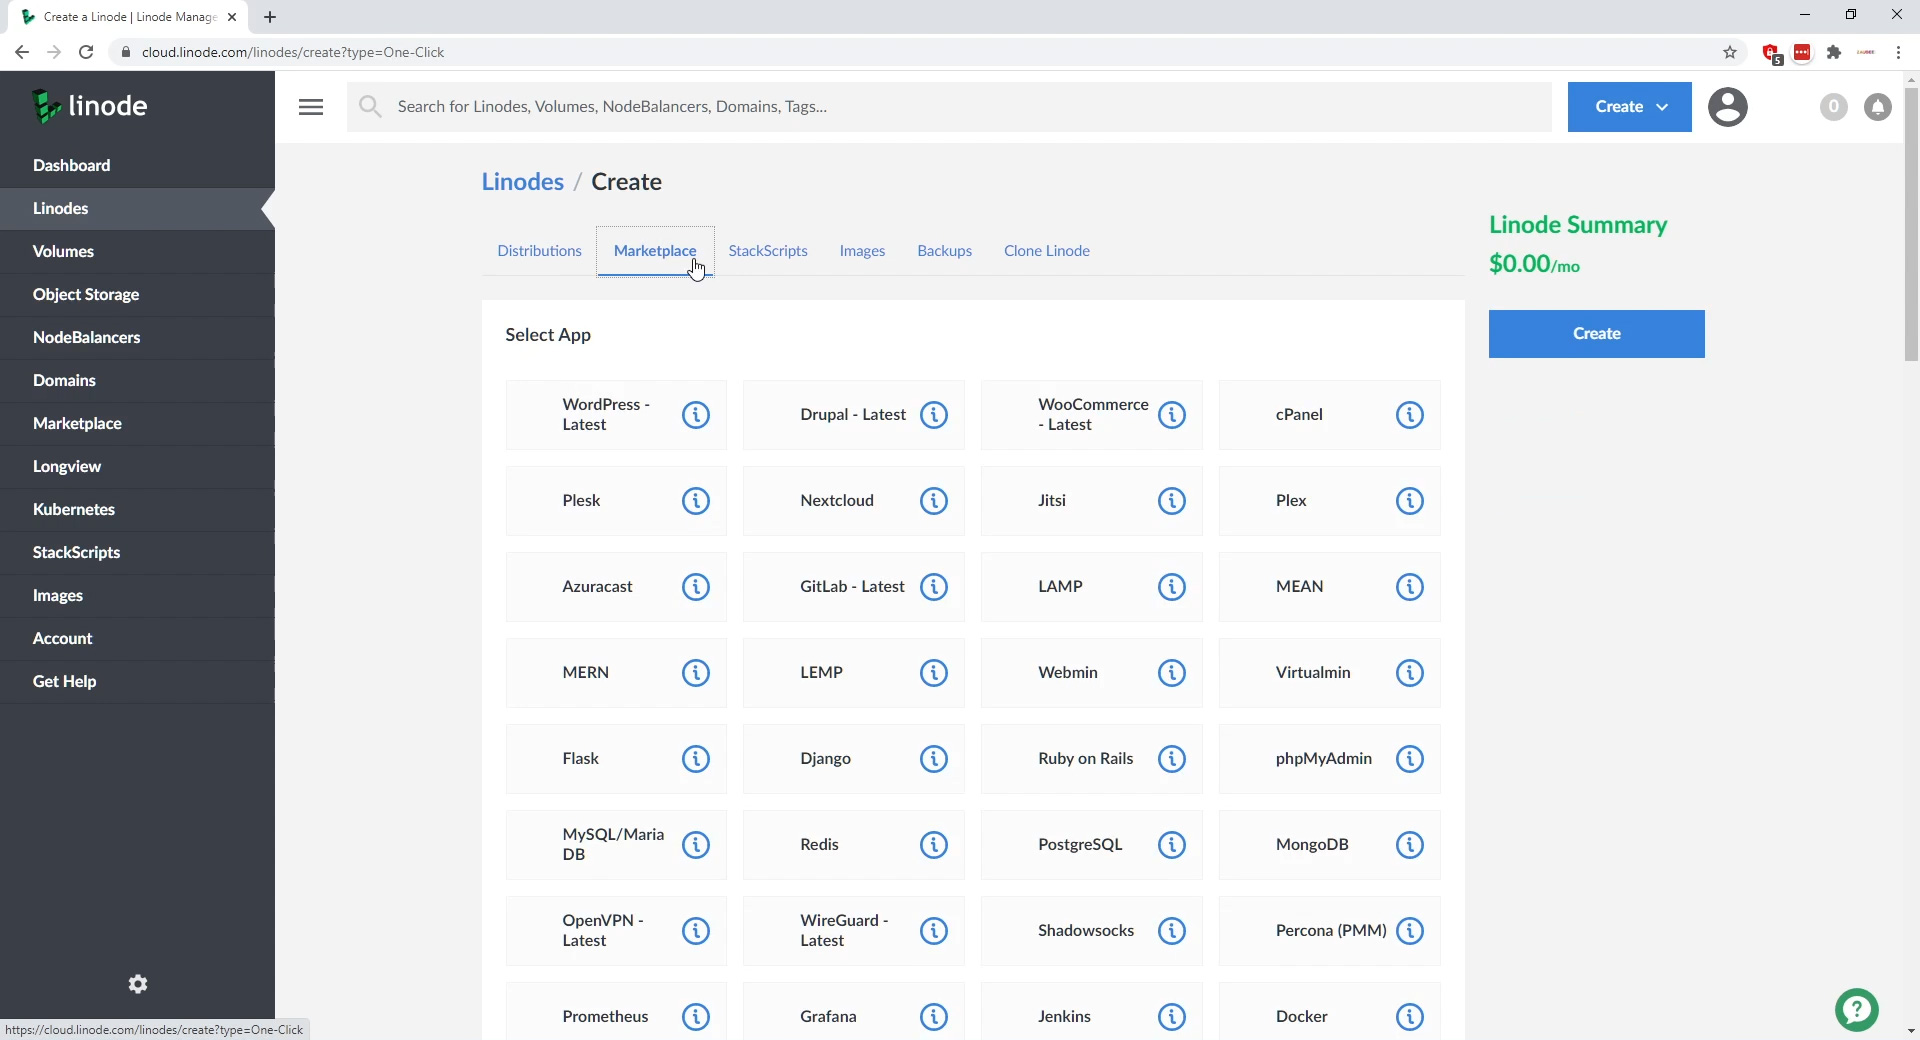Viewport: 1920px width, 1040px height.
Task: Open MongoDB info icon
Action: pos(1410,845)
